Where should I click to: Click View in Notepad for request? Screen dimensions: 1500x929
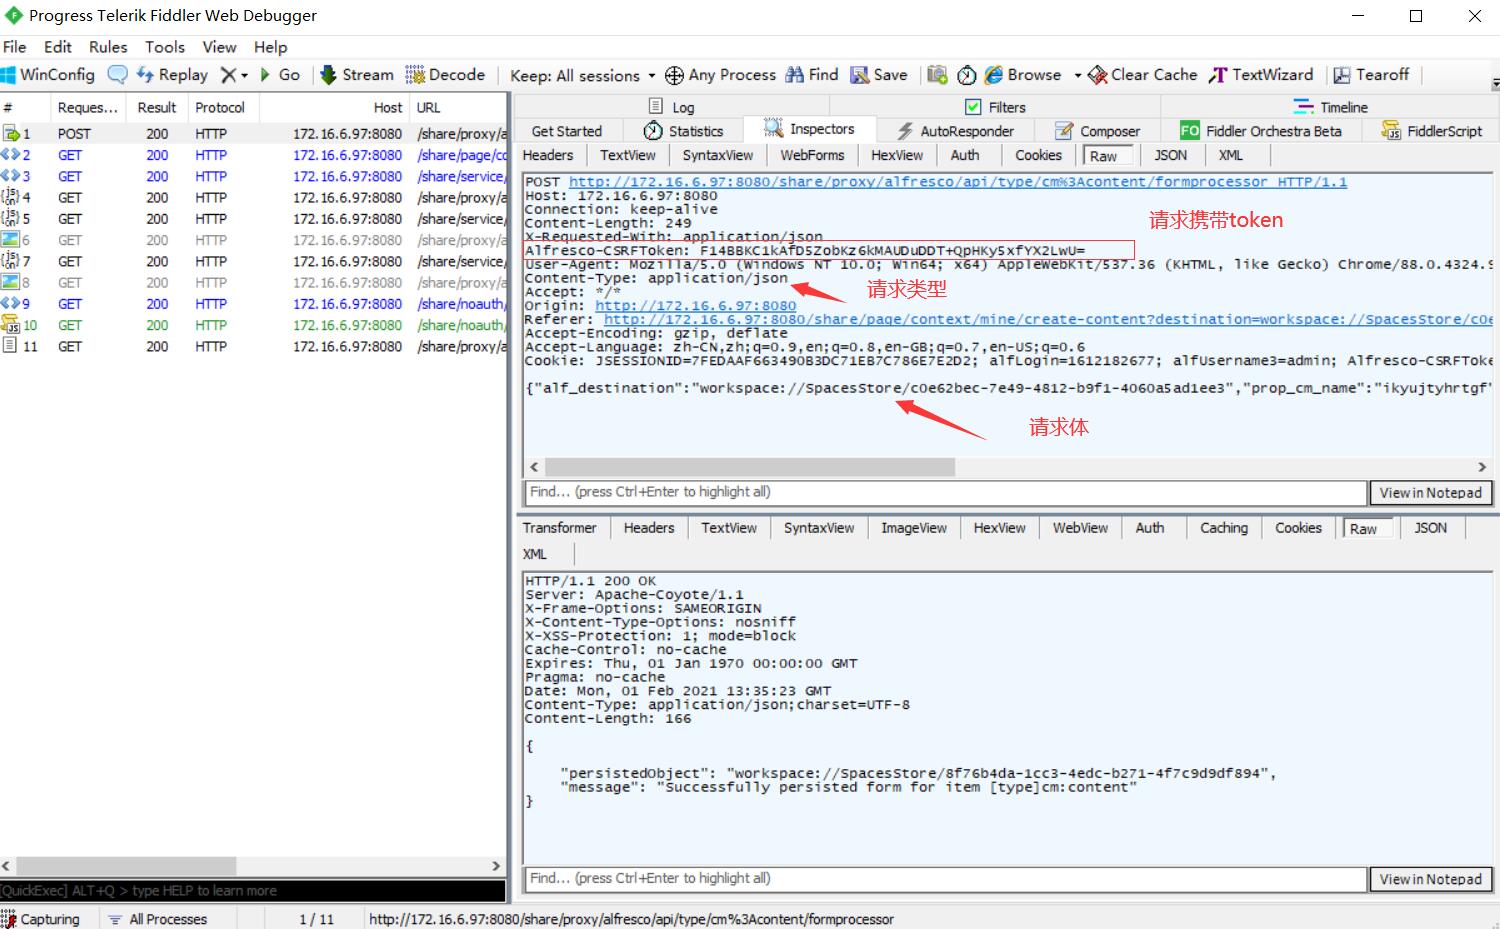[x=1431, y=493]
